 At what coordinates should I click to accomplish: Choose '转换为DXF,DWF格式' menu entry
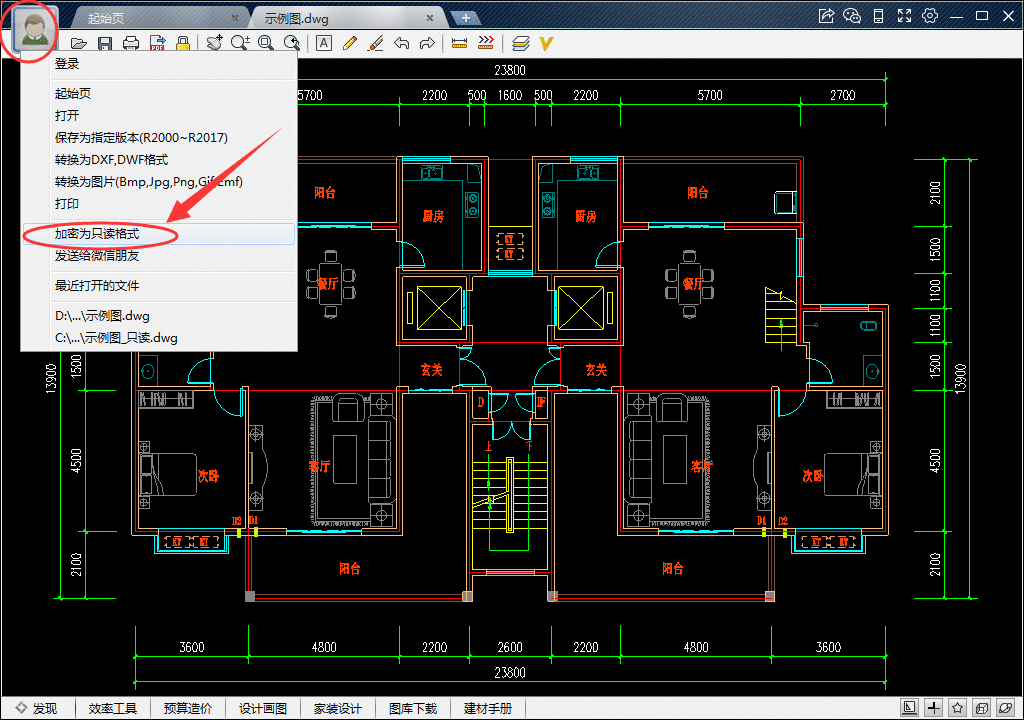coord(111,160)
